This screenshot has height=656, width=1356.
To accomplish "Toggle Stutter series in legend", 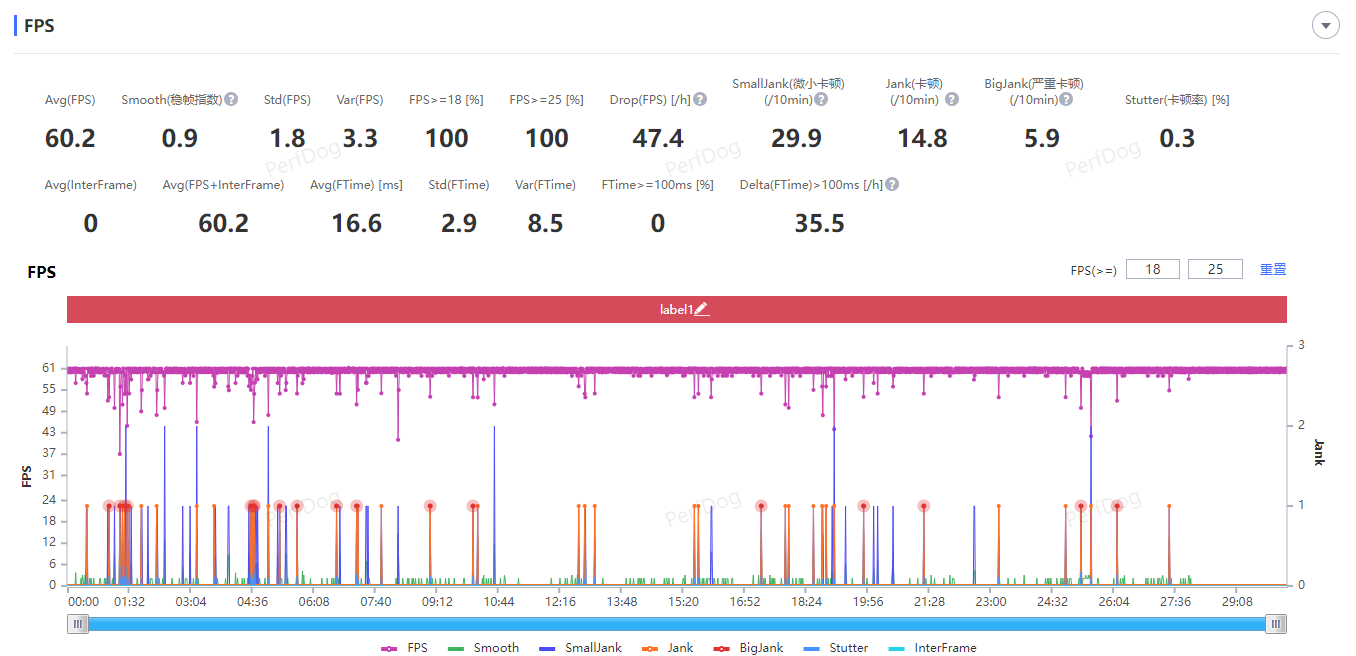I will point(835,648).
